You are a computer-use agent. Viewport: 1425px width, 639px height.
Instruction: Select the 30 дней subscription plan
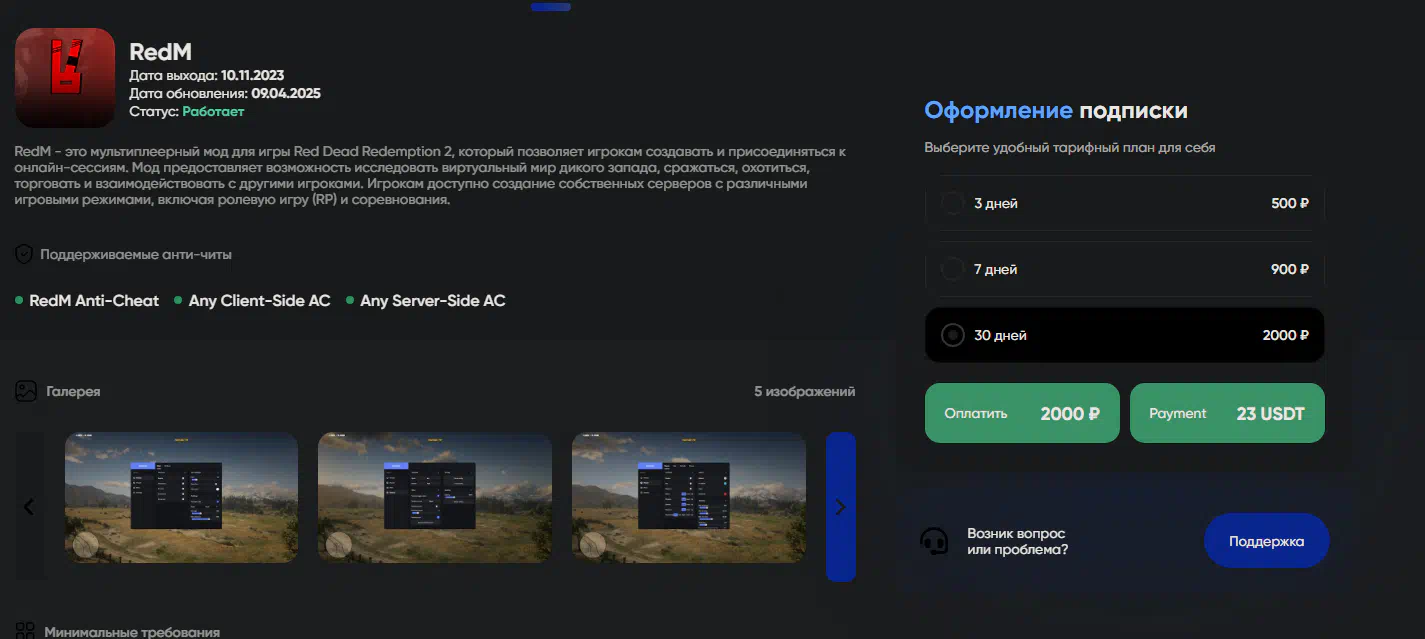pos(1125,335)
